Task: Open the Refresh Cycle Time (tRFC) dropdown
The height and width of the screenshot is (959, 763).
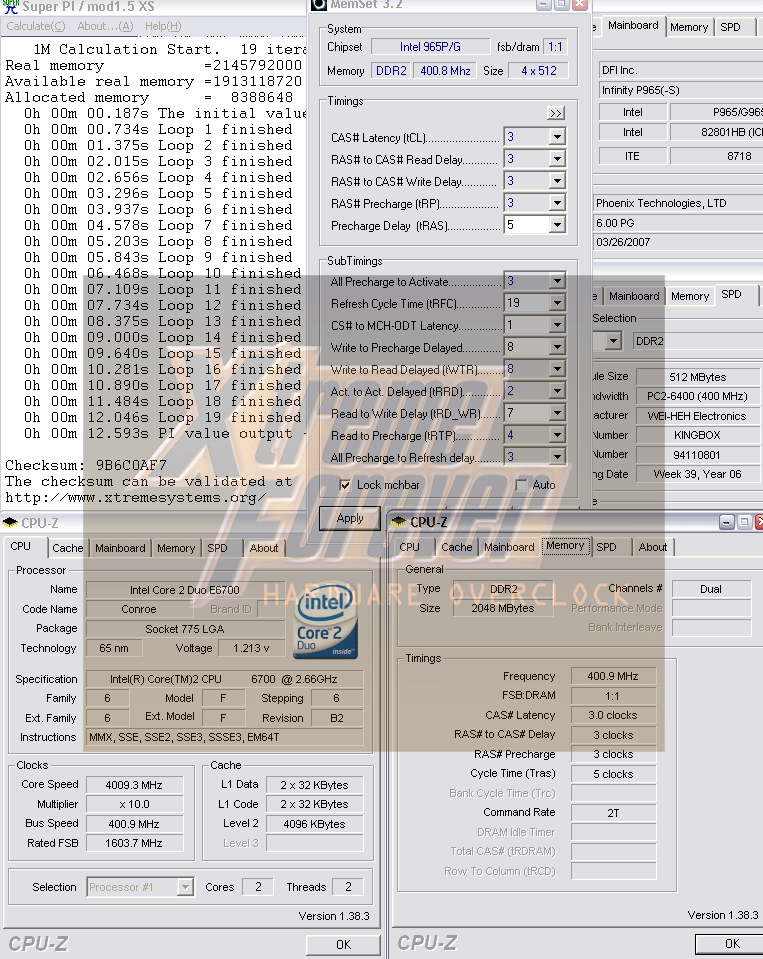Action: click(557, 303)
